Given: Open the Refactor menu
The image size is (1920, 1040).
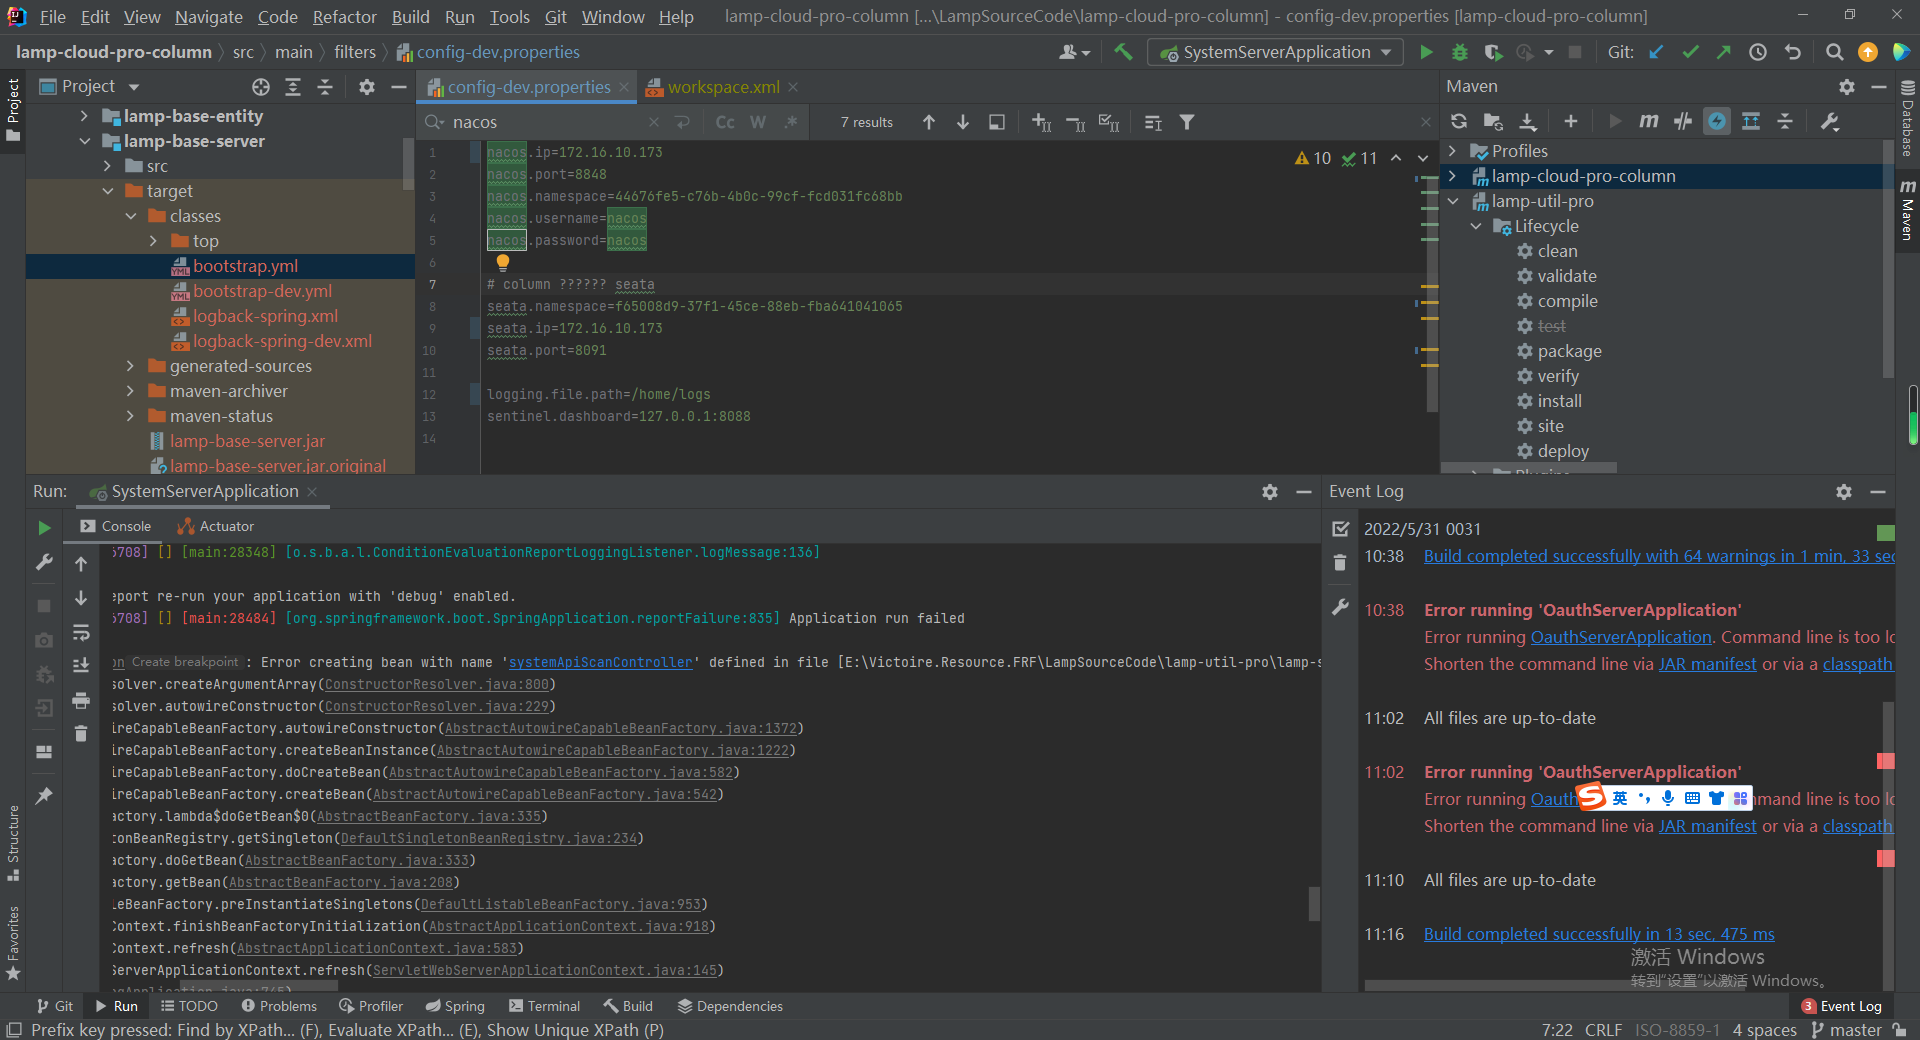Looking at the screenshot, I should (x=344, y=16).
